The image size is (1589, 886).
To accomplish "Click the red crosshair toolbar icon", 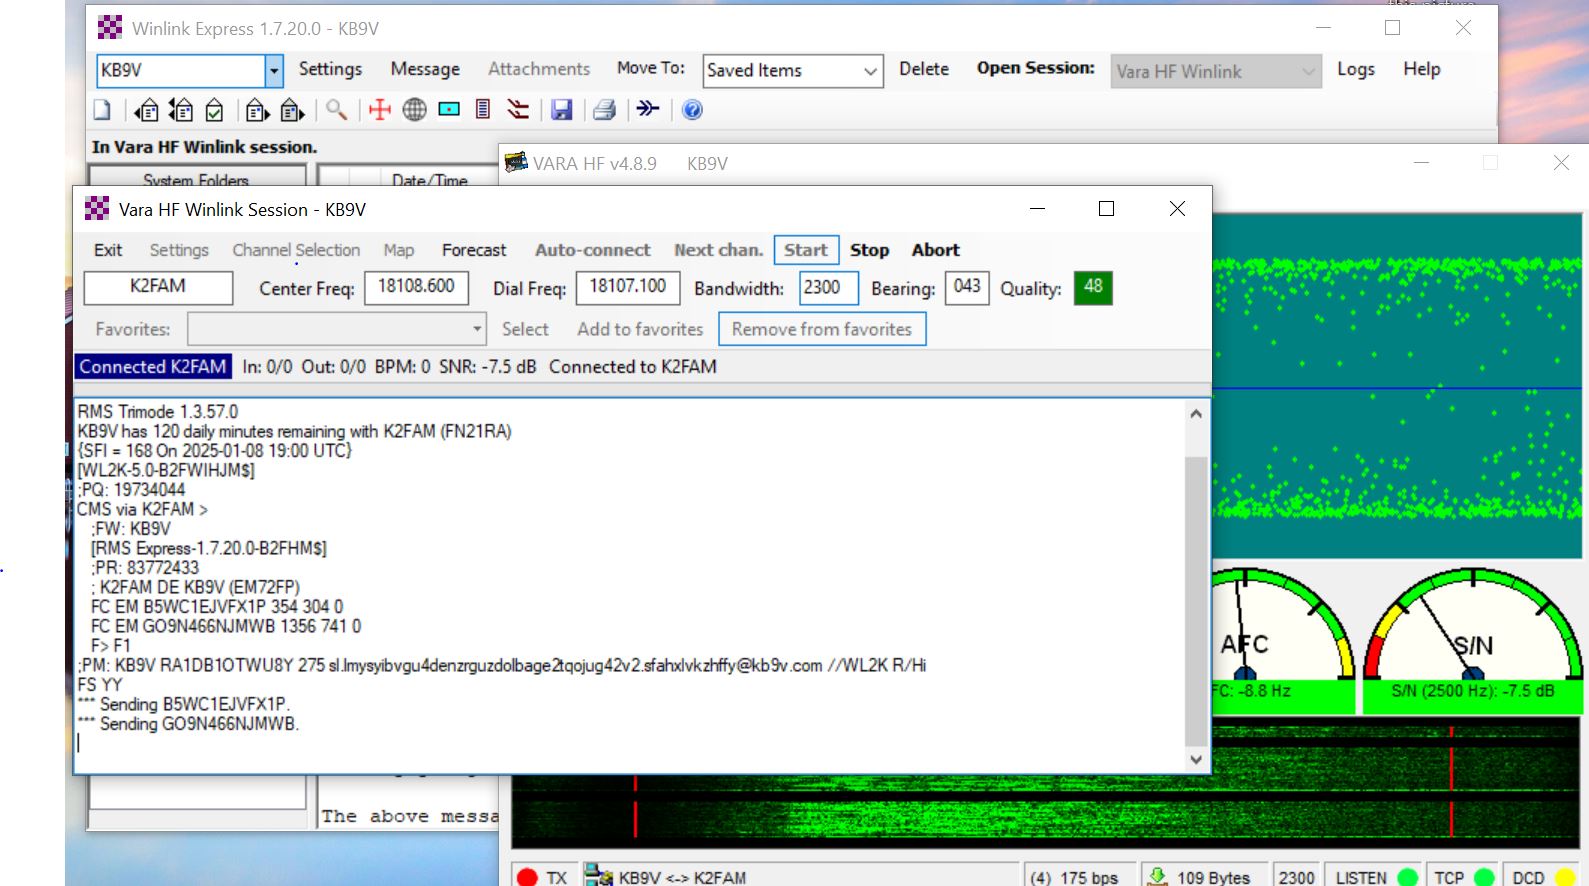I will pos(380,110).
